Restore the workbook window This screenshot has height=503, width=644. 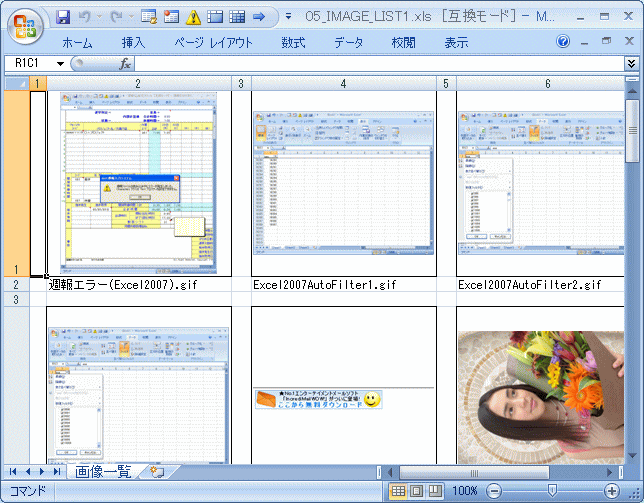607,41
